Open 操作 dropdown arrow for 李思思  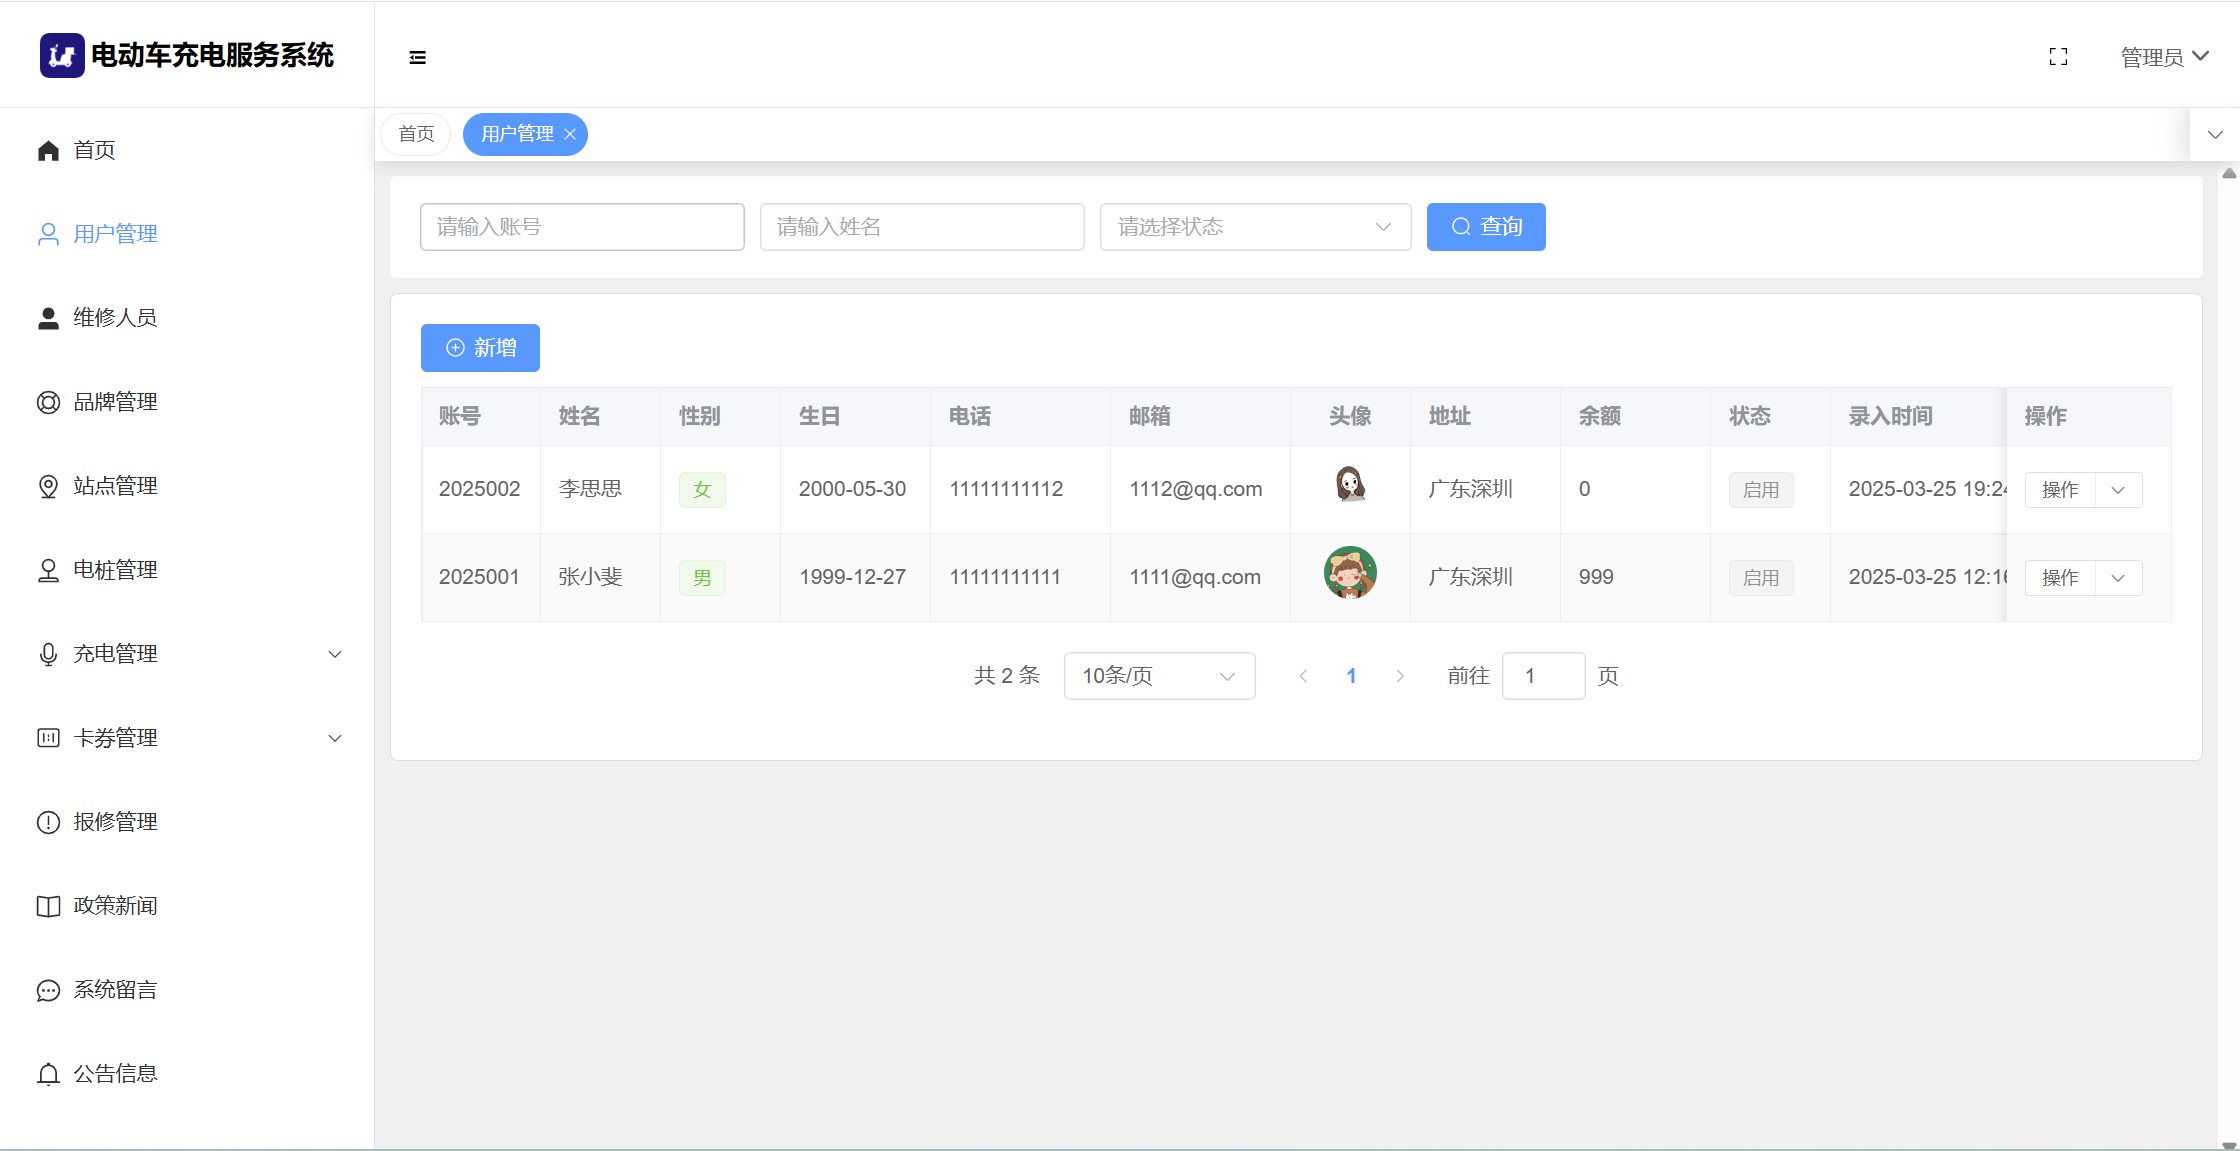tap(2118, 490)
